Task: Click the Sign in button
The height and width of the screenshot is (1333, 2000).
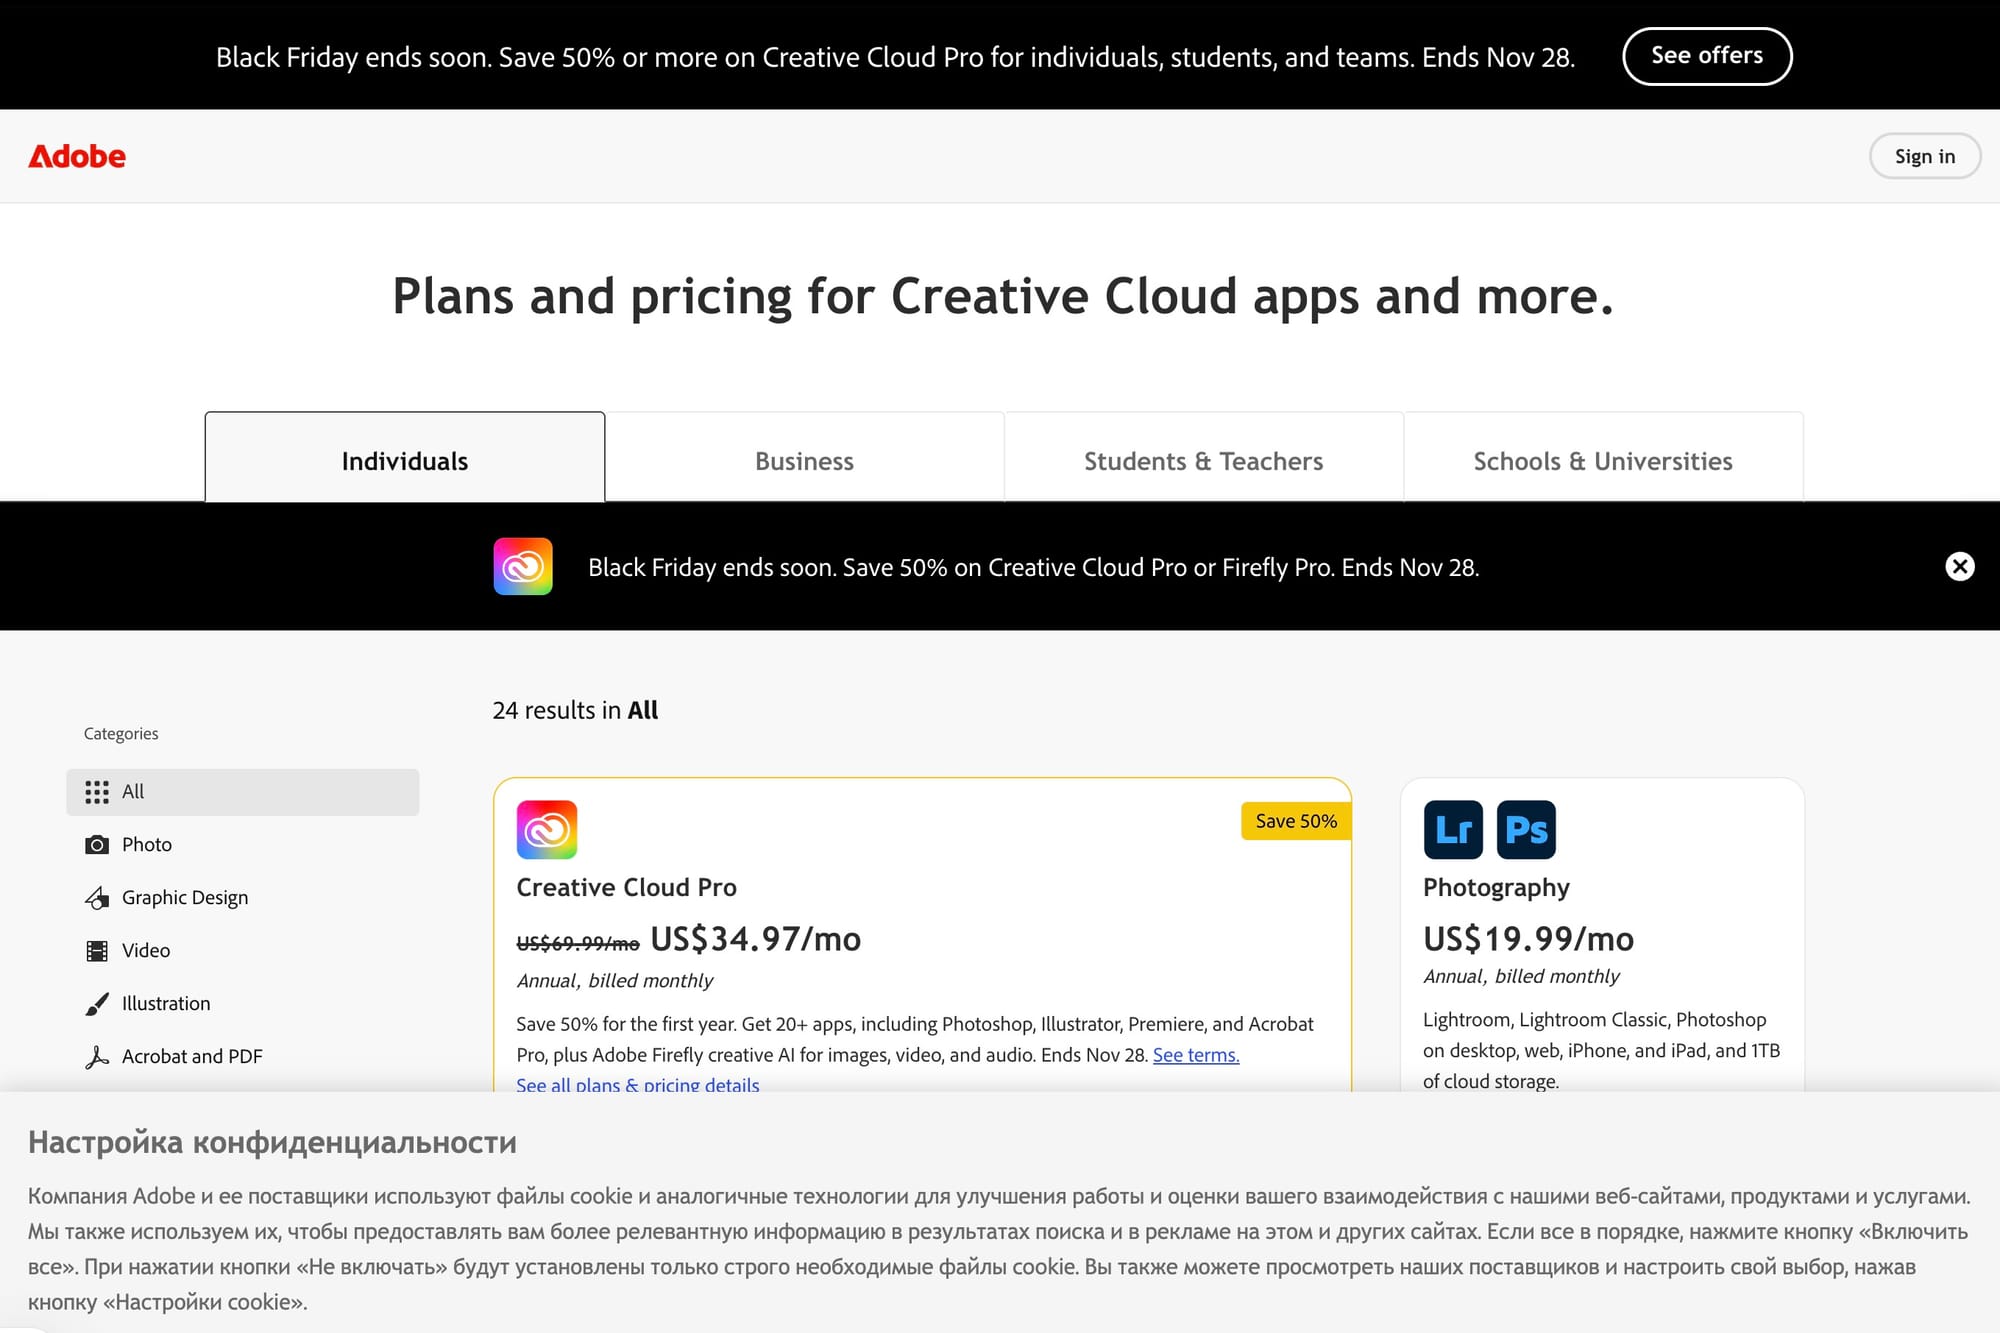Action: [1924, 156]
